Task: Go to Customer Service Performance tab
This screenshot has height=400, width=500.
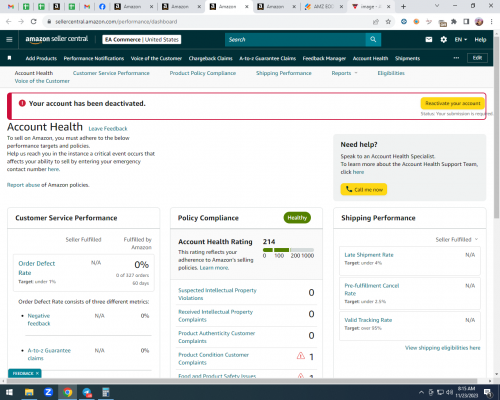Action: pyautogui.click(x=111, y=73)
